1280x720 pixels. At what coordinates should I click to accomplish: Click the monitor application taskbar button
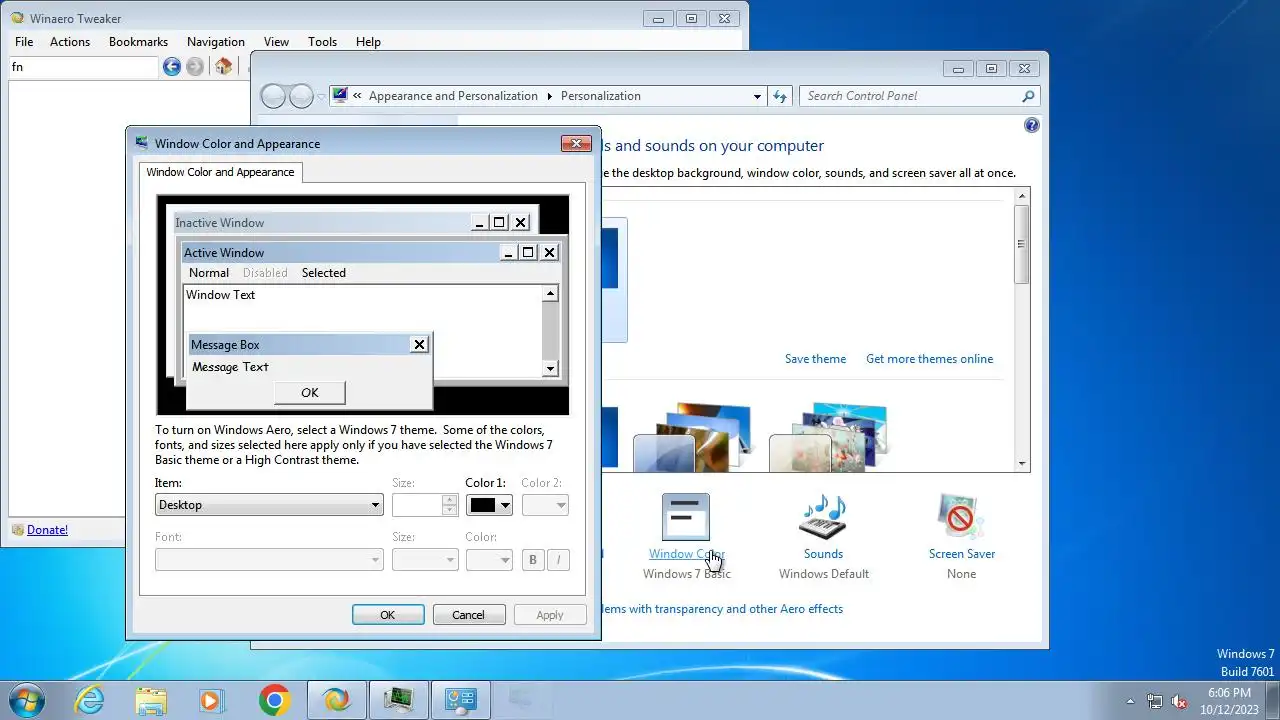(x=398, y=700)
